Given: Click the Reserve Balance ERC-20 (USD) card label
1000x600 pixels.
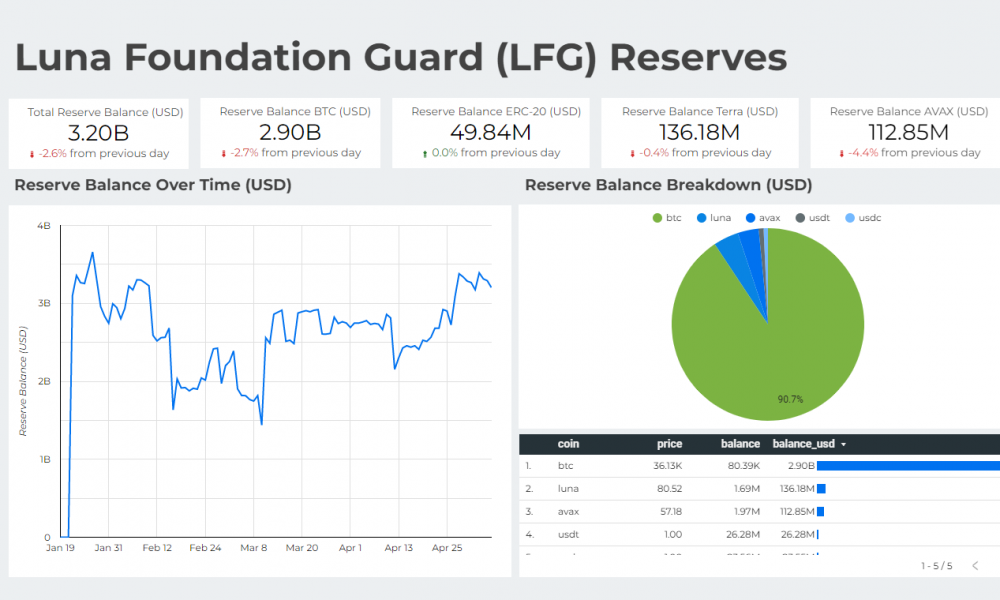Looking at the screenshot, I should click(496, 112).
